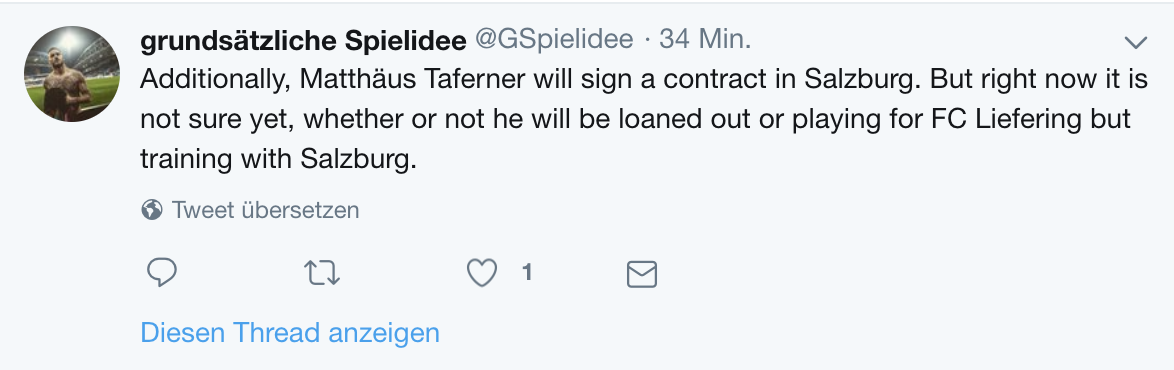Click the tweet's last line training with Salzburg
The image size is (1174, 370).
(x=278, y=159)
